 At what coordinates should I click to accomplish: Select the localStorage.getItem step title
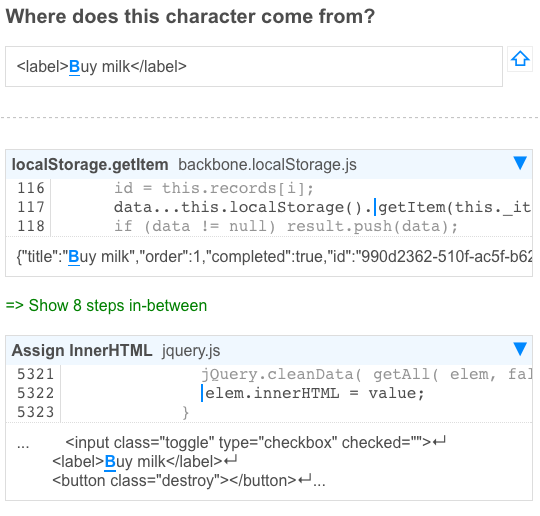coord(90,164)
